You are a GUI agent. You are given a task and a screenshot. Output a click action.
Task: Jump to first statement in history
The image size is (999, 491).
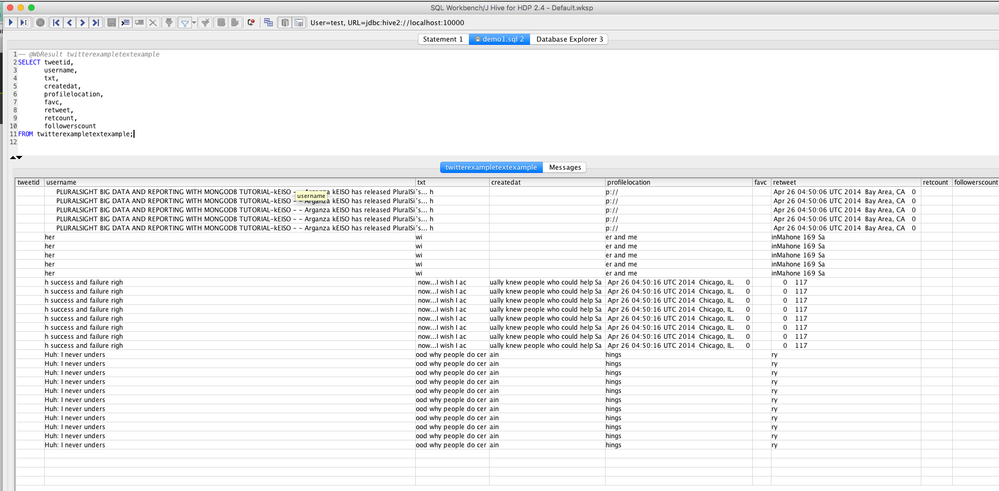[x=56, y=22]
